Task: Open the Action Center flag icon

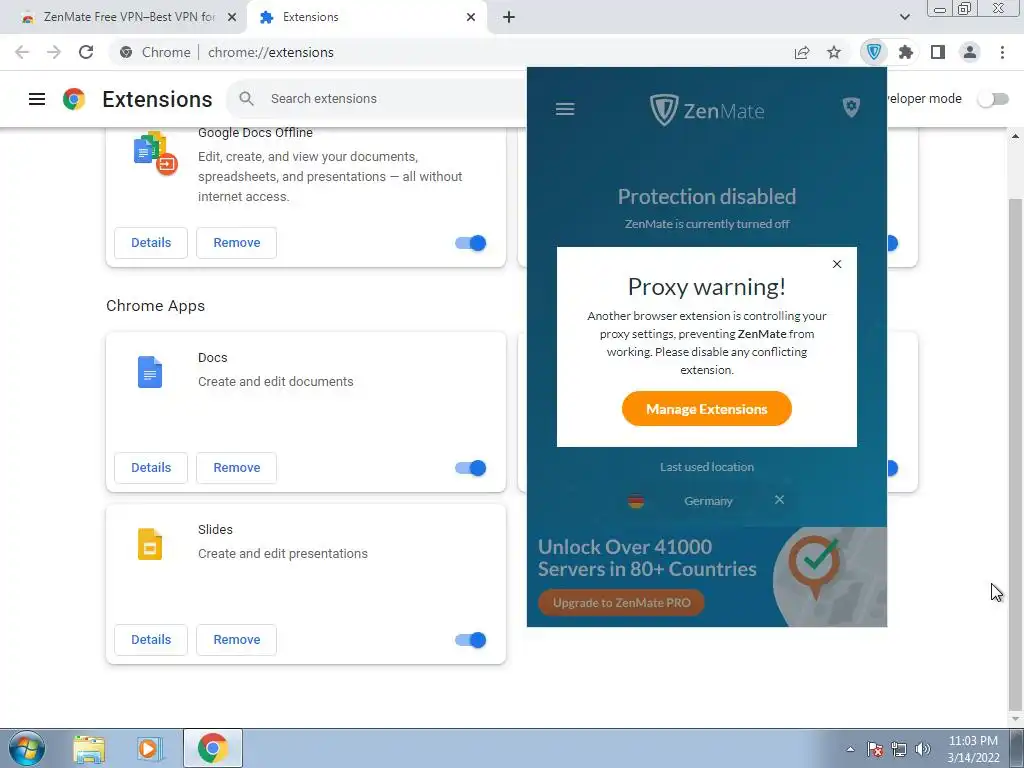Action: [x=875, y=749]
